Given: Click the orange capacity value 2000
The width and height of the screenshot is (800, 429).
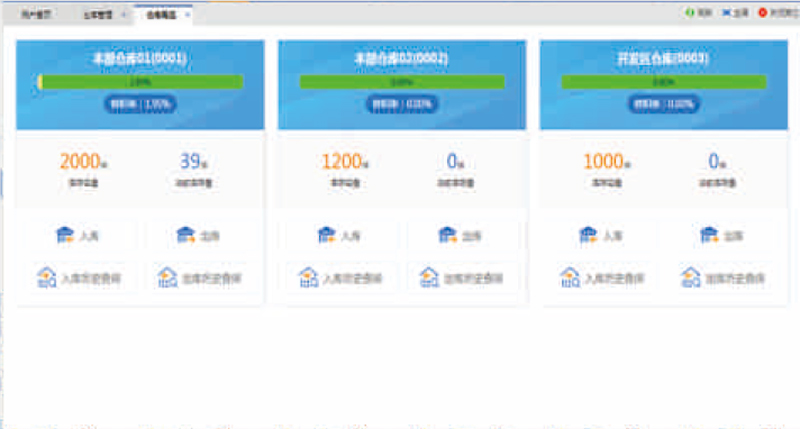Looking at the screenshot, I should [x=80, y=162].
